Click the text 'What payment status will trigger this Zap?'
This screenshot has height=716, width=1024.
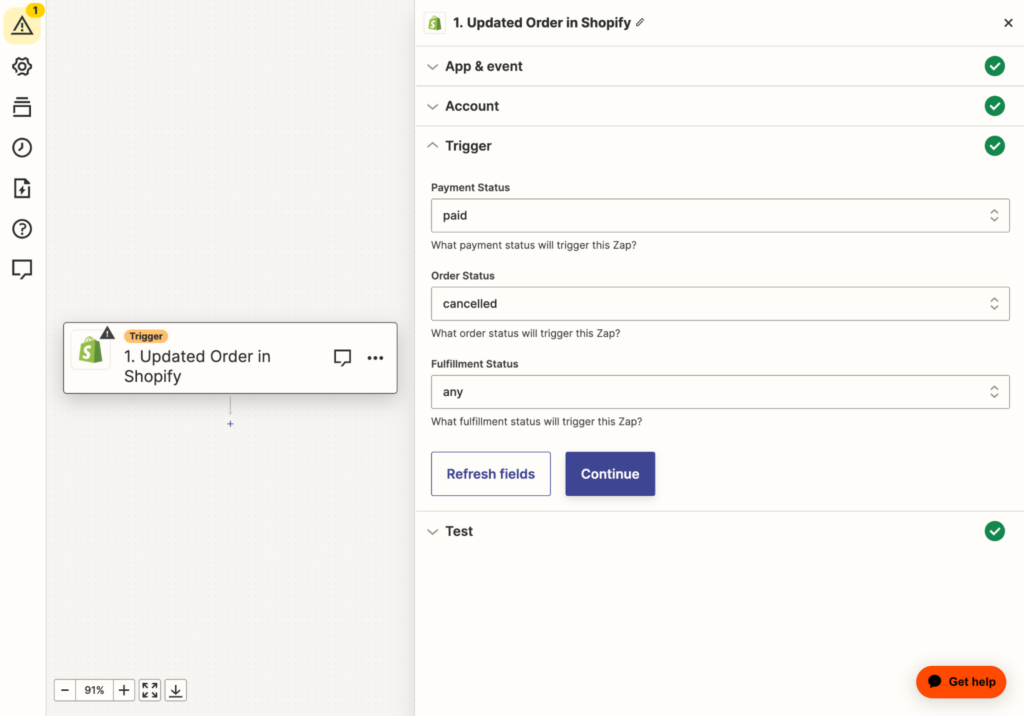(534, 245)
